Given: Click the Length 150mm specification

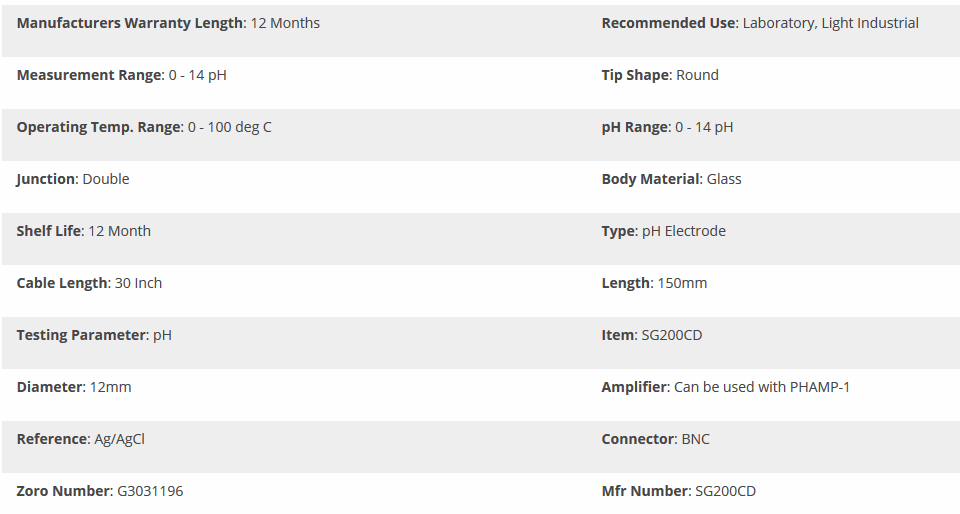Looking at the screenshot, I should (654, 283).
